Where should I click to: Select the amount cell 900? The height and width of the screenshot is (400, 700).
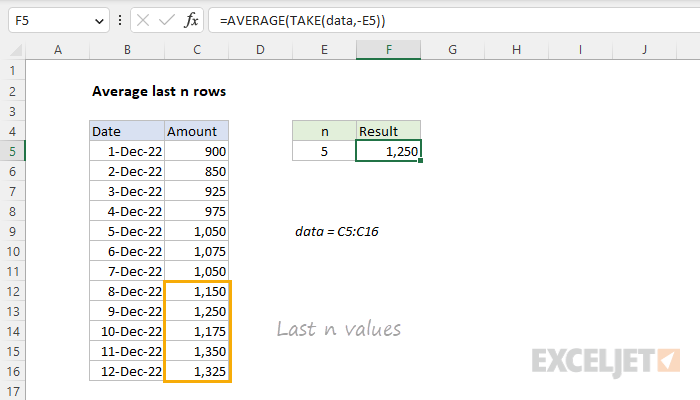tap(196, 151)
